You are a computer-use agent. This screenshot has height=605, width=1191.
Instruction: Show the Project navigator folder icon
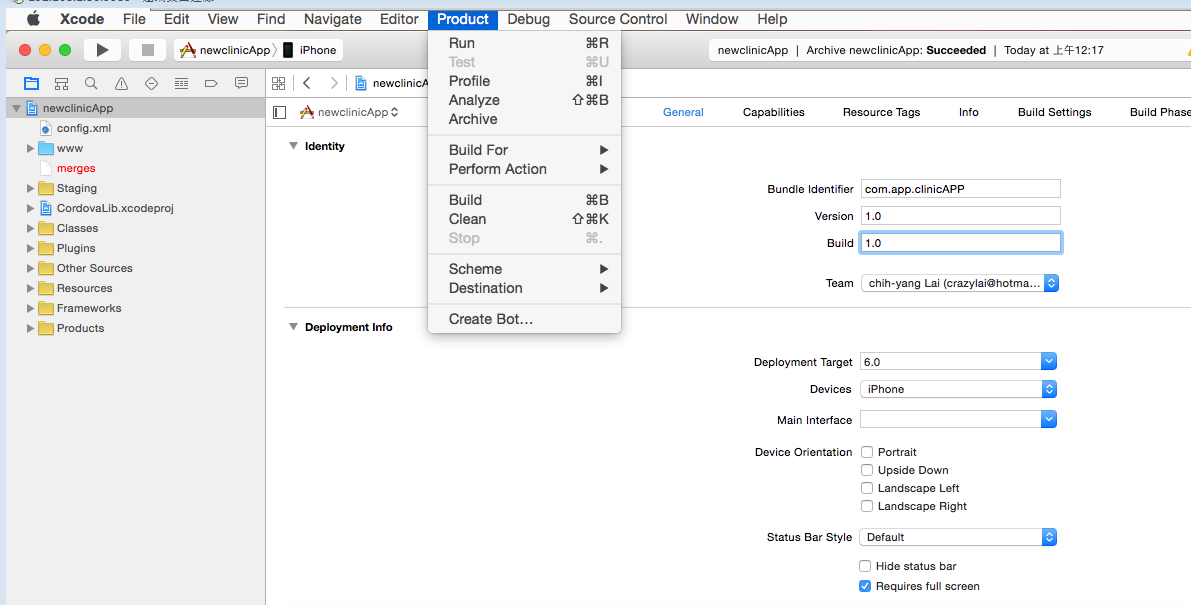[x=31, y=84]
